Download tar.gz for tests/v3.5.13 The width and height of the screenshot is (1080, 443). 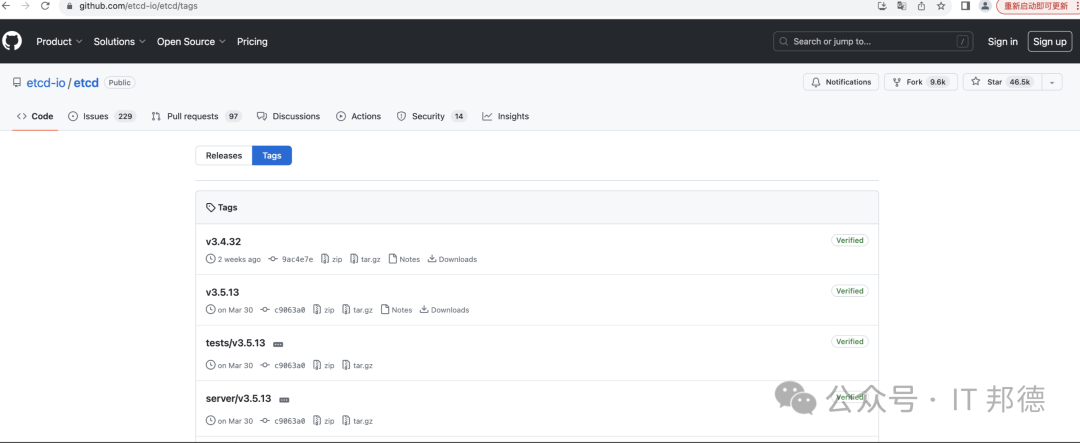coord(357,365)
